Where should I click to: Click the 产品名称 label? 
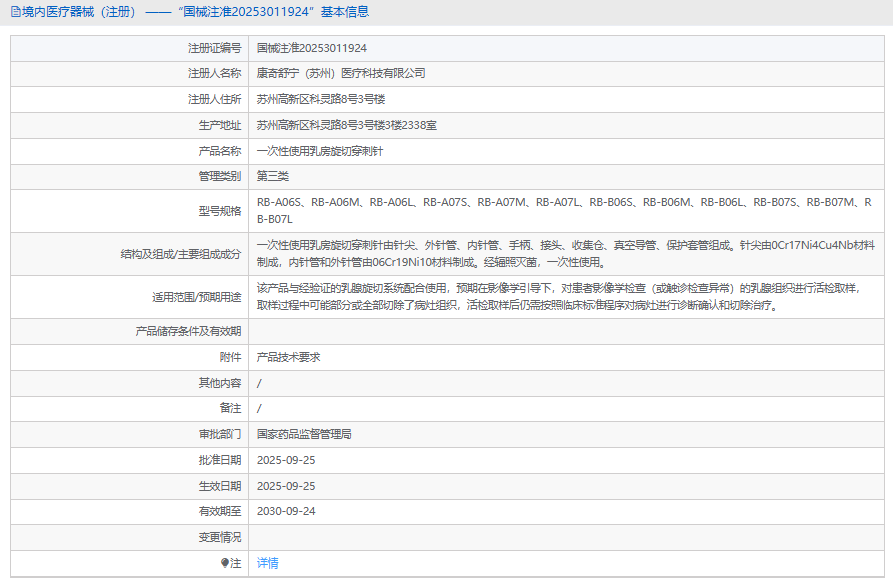click(x=220, y=152)
